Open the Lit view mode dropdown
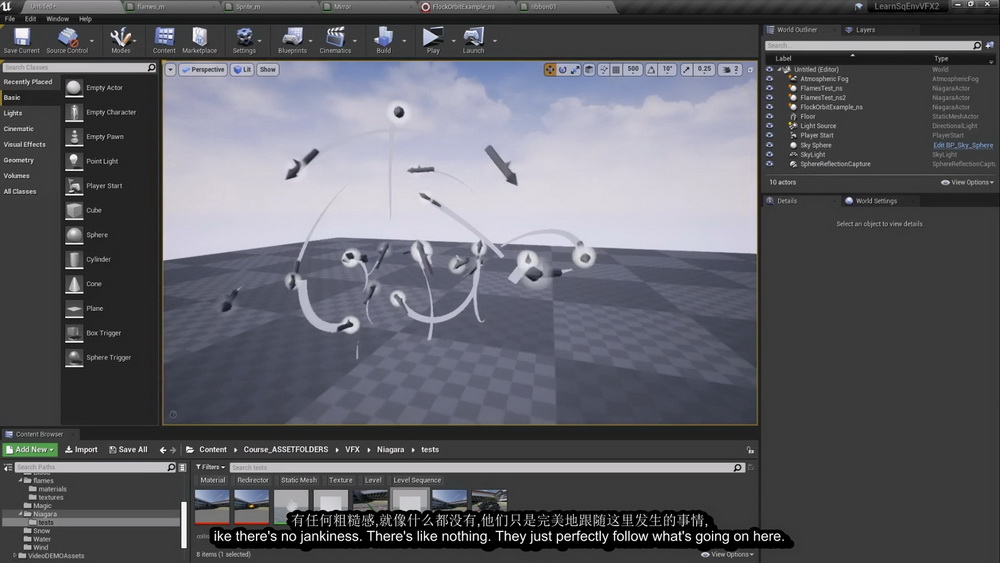 tap(242, 69)
